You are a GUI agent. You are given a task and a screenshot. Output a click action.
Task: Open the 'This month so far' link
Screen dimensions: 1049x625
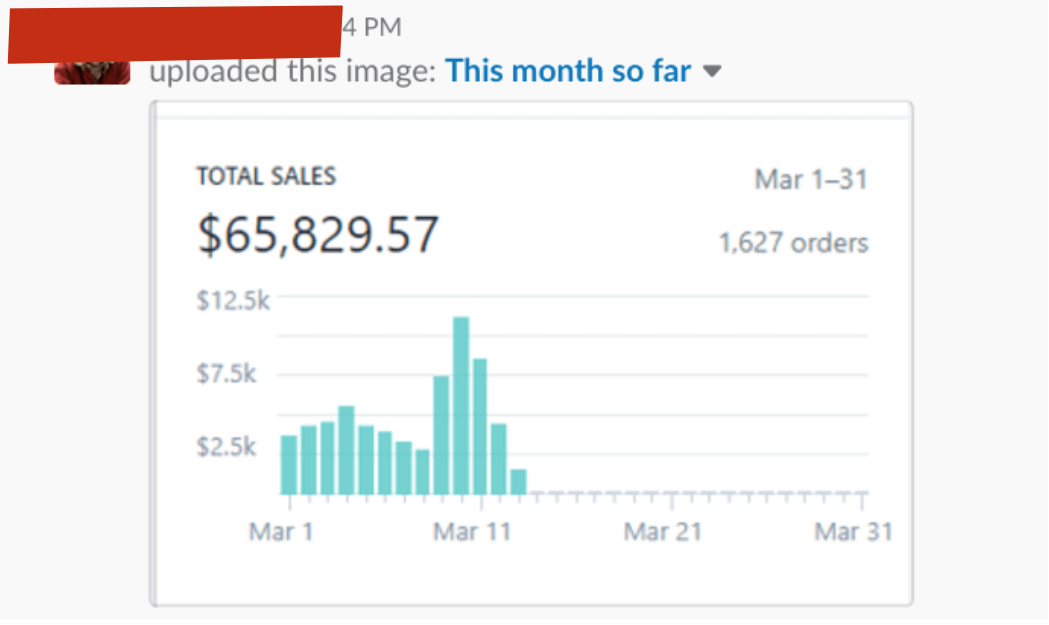(x=568, y=72)
